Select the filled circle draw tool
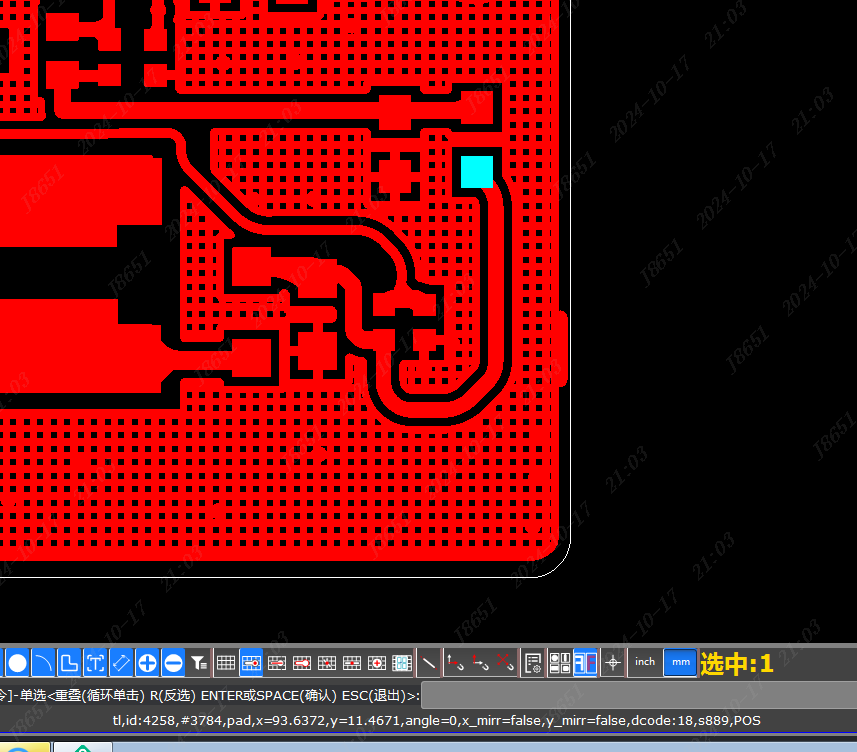 [x=18, y=662]
